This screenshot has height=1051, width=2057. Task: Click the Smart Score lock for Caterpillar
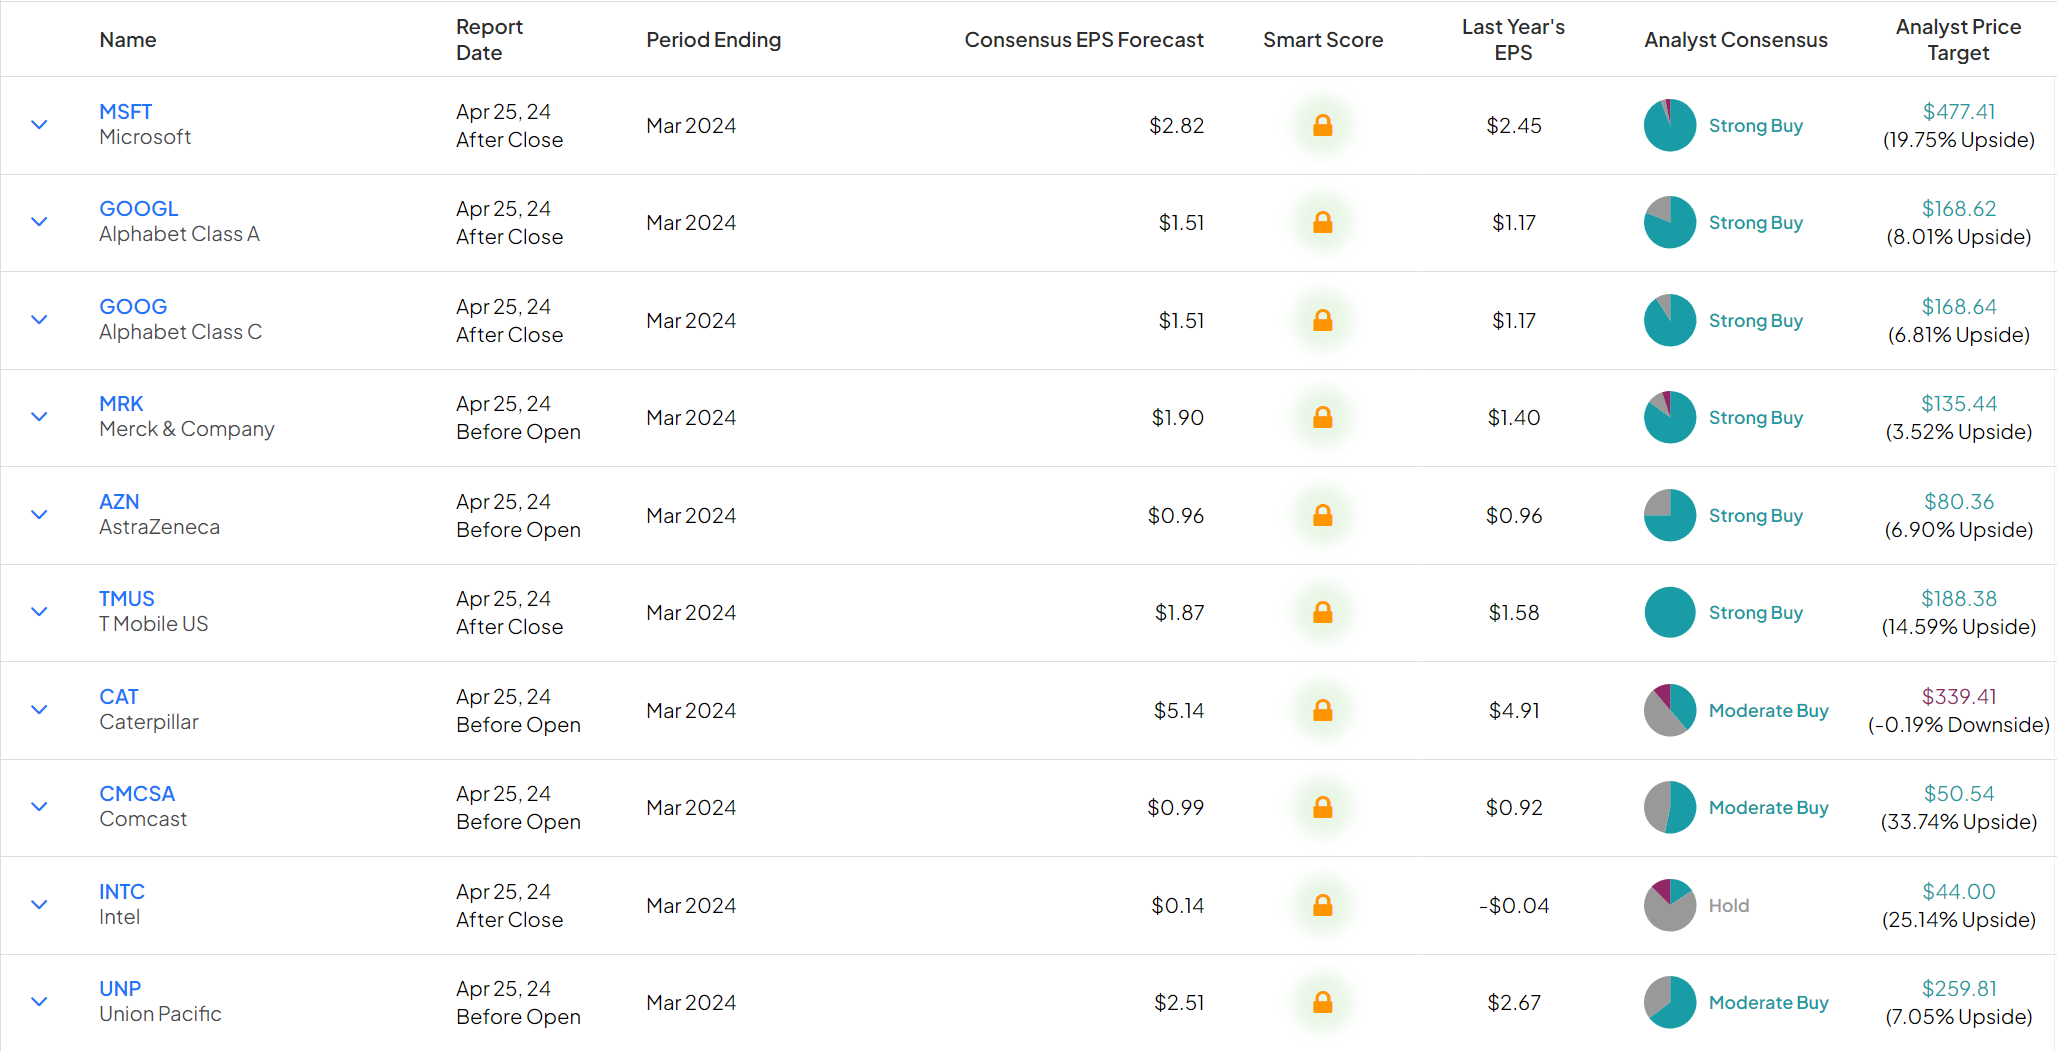[1322, 710]
